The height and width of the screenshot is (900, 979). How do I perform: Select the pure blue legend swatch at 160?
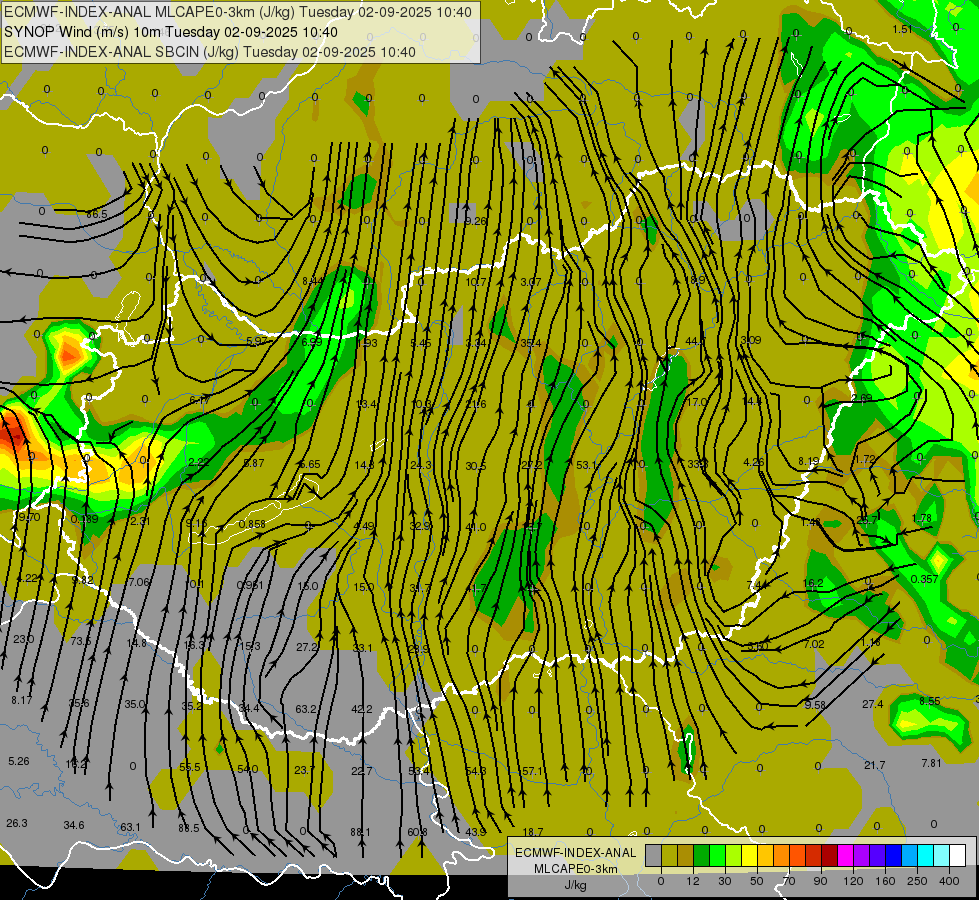[894, 855]
